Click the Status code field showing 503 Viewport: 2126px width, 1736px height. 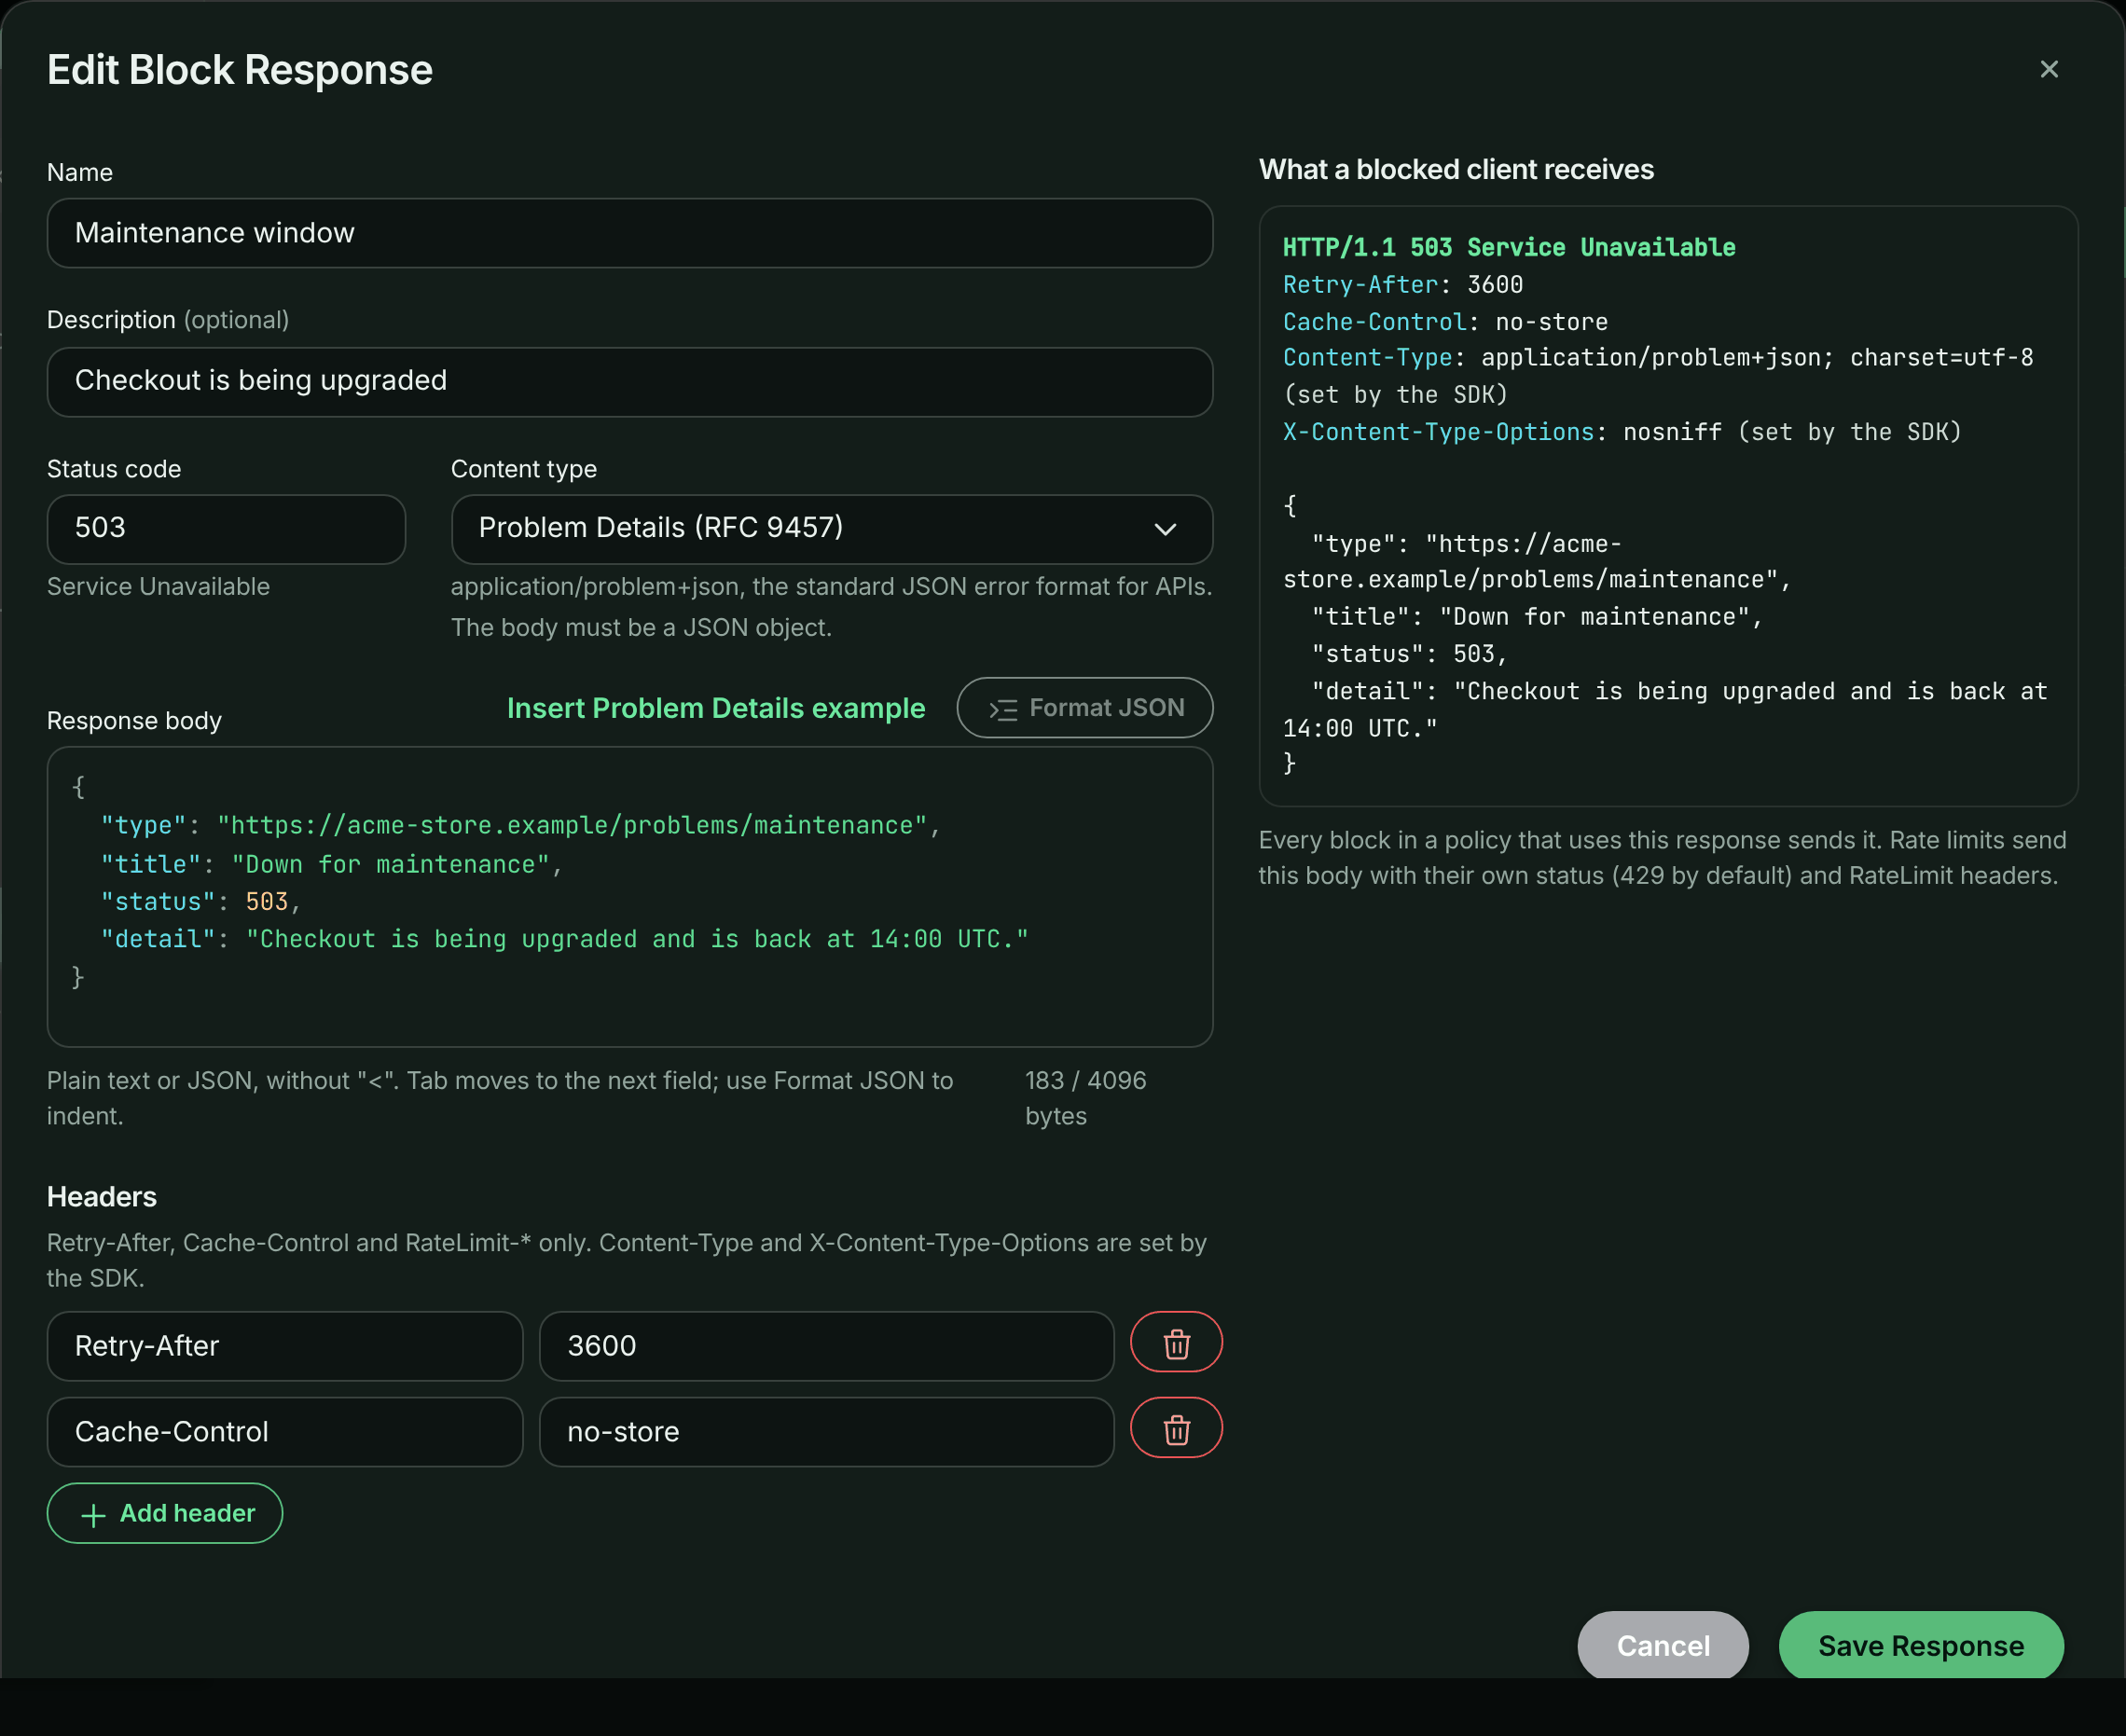[226, 529]
